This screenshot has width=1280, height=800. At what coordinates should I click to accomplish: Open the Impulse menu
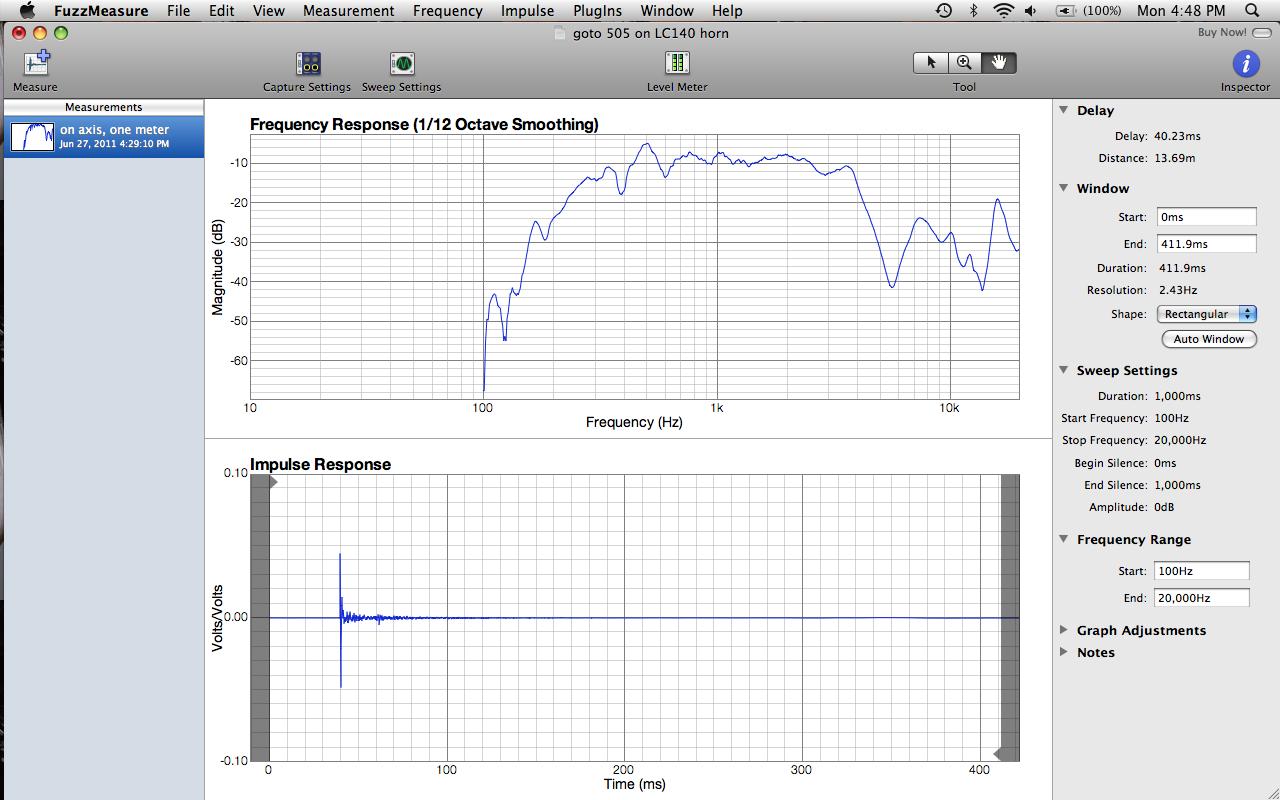tap(527, 10)
